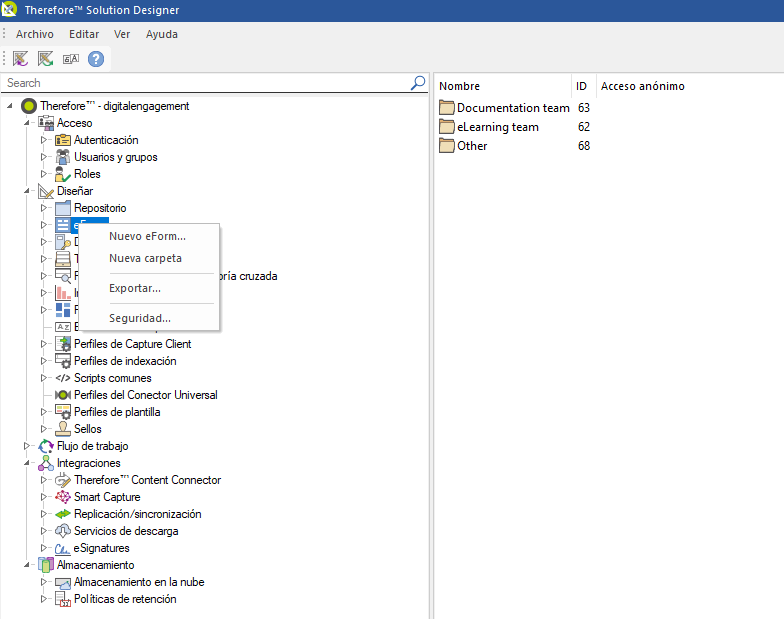Image resolution: width=784 pixels, height=619 pixels.
Task: Click the eSignatures icon
Action: point(63,548)
